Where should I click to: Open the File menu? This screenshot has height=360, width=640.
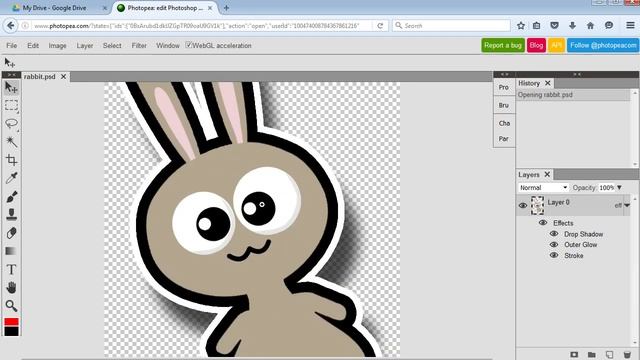click(x=11, y=46)
